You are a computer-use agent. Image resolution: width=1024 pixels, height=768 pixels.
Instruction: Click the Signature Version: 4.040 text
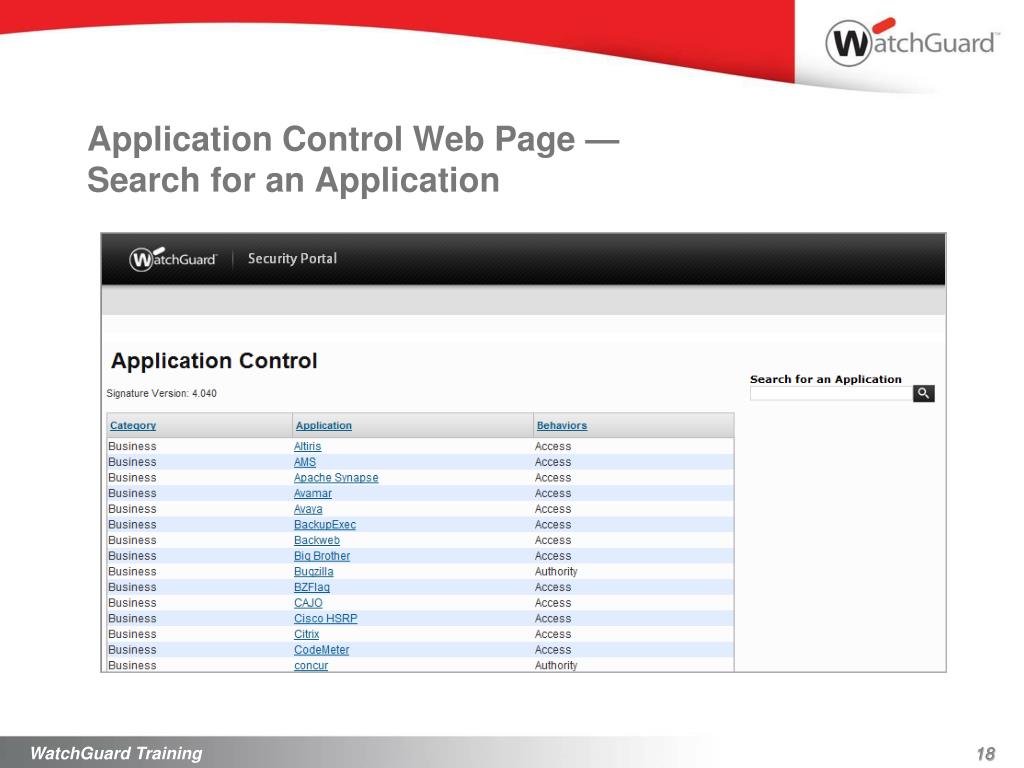point(161,393)
